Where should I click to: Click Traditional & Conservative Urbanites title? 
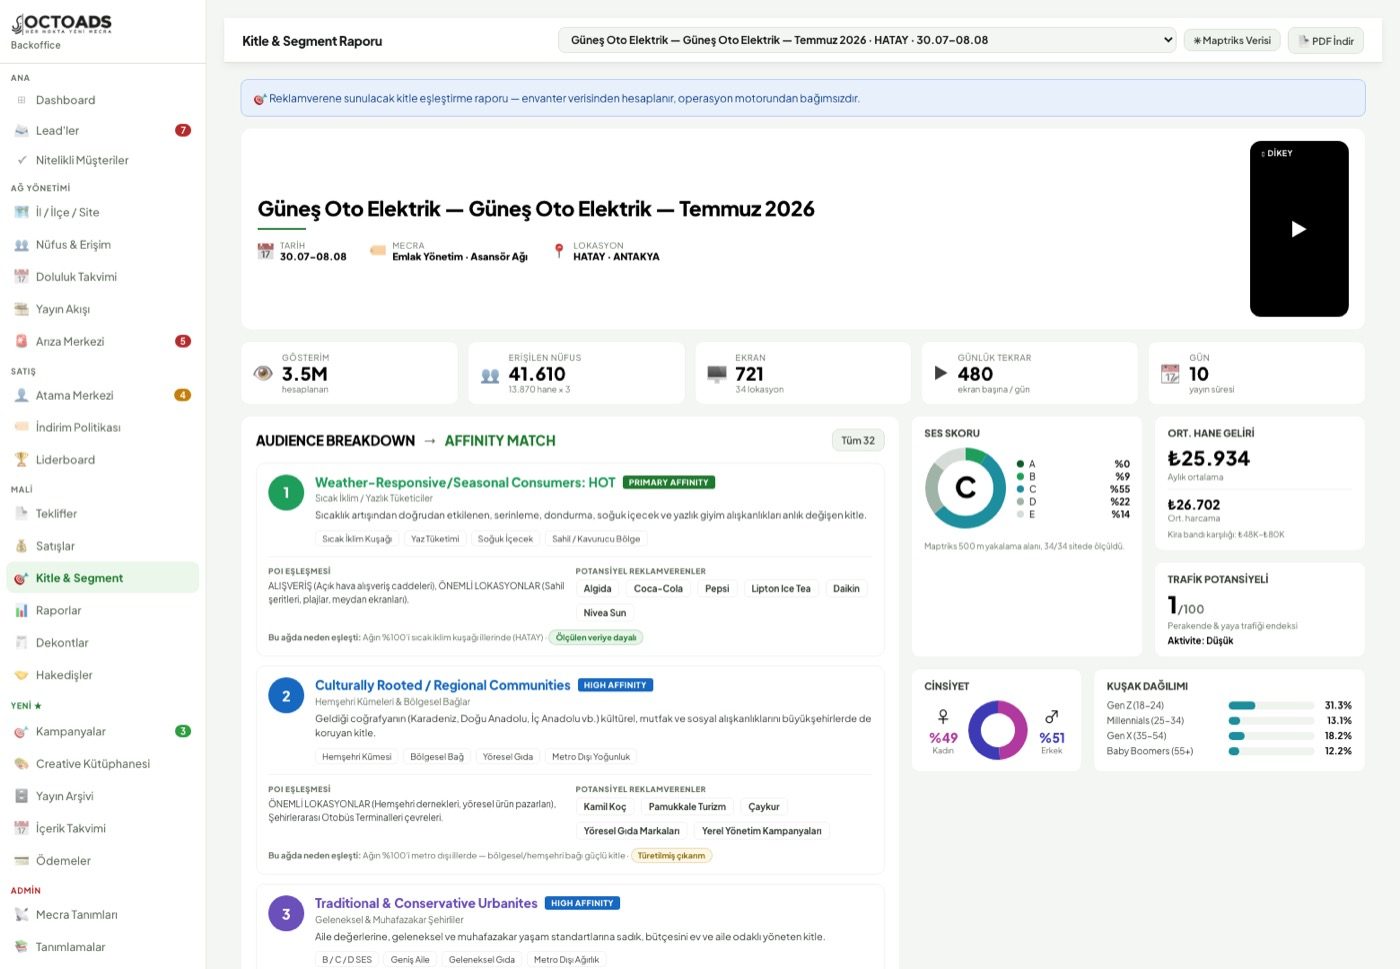pos(426,903)
